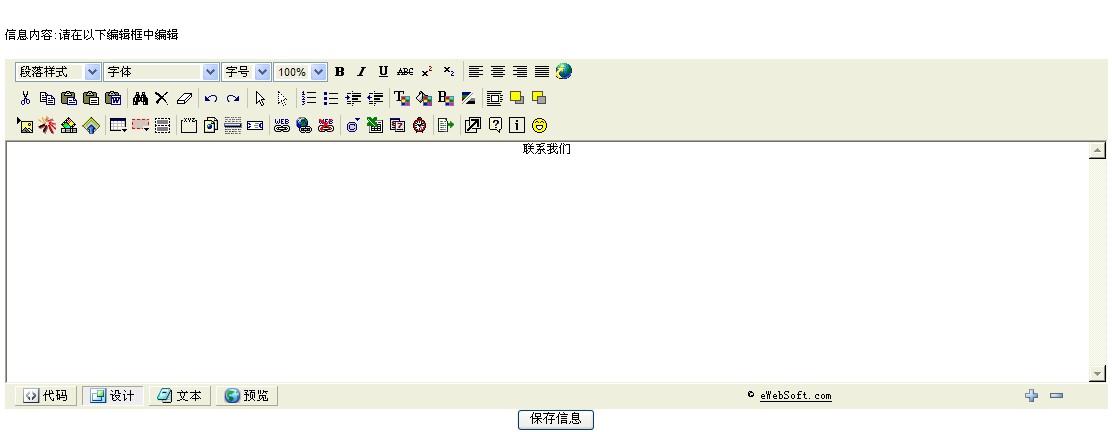Click the 保存信息 save button

556,419
